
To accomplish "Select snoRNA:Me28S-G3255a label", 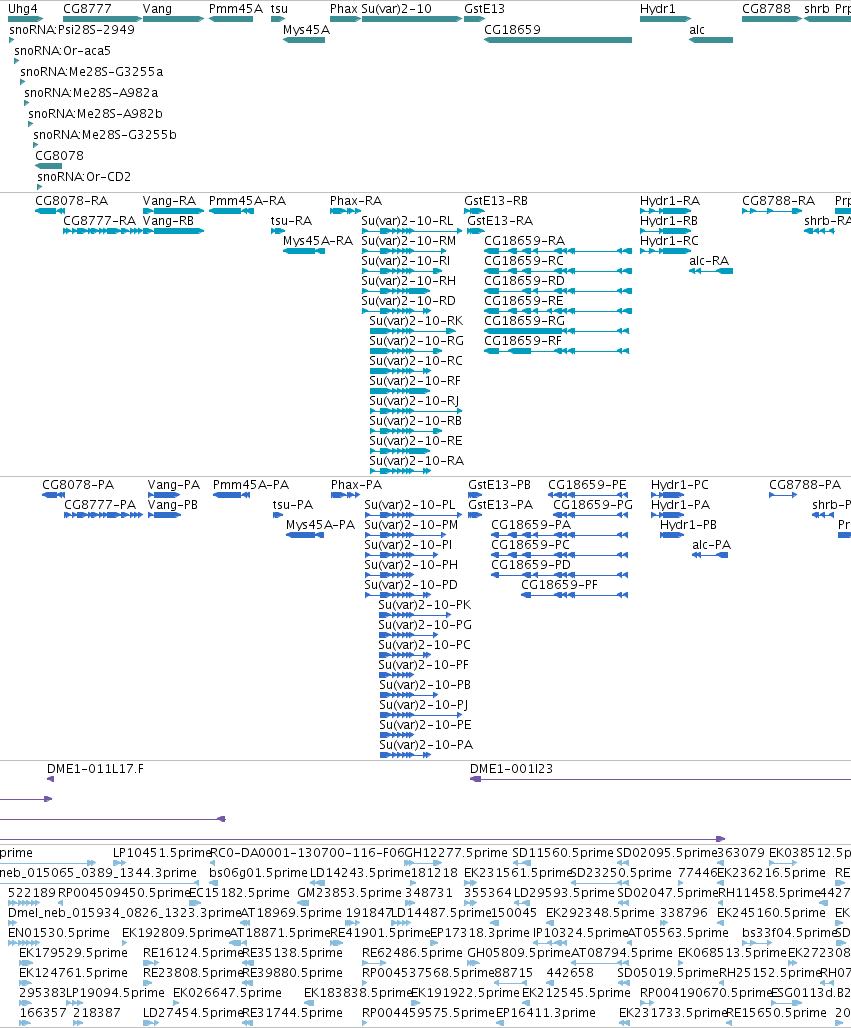I will click(92, 72).
